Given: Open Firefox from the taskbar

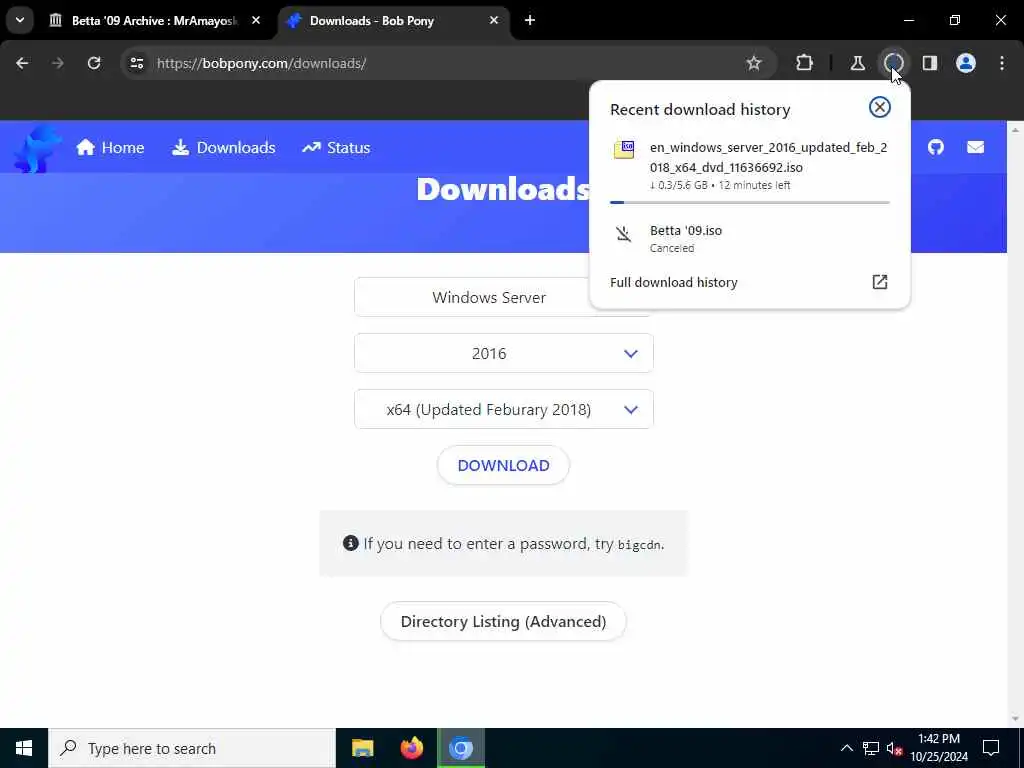Looking at the screenshot, I should [411, 748].
